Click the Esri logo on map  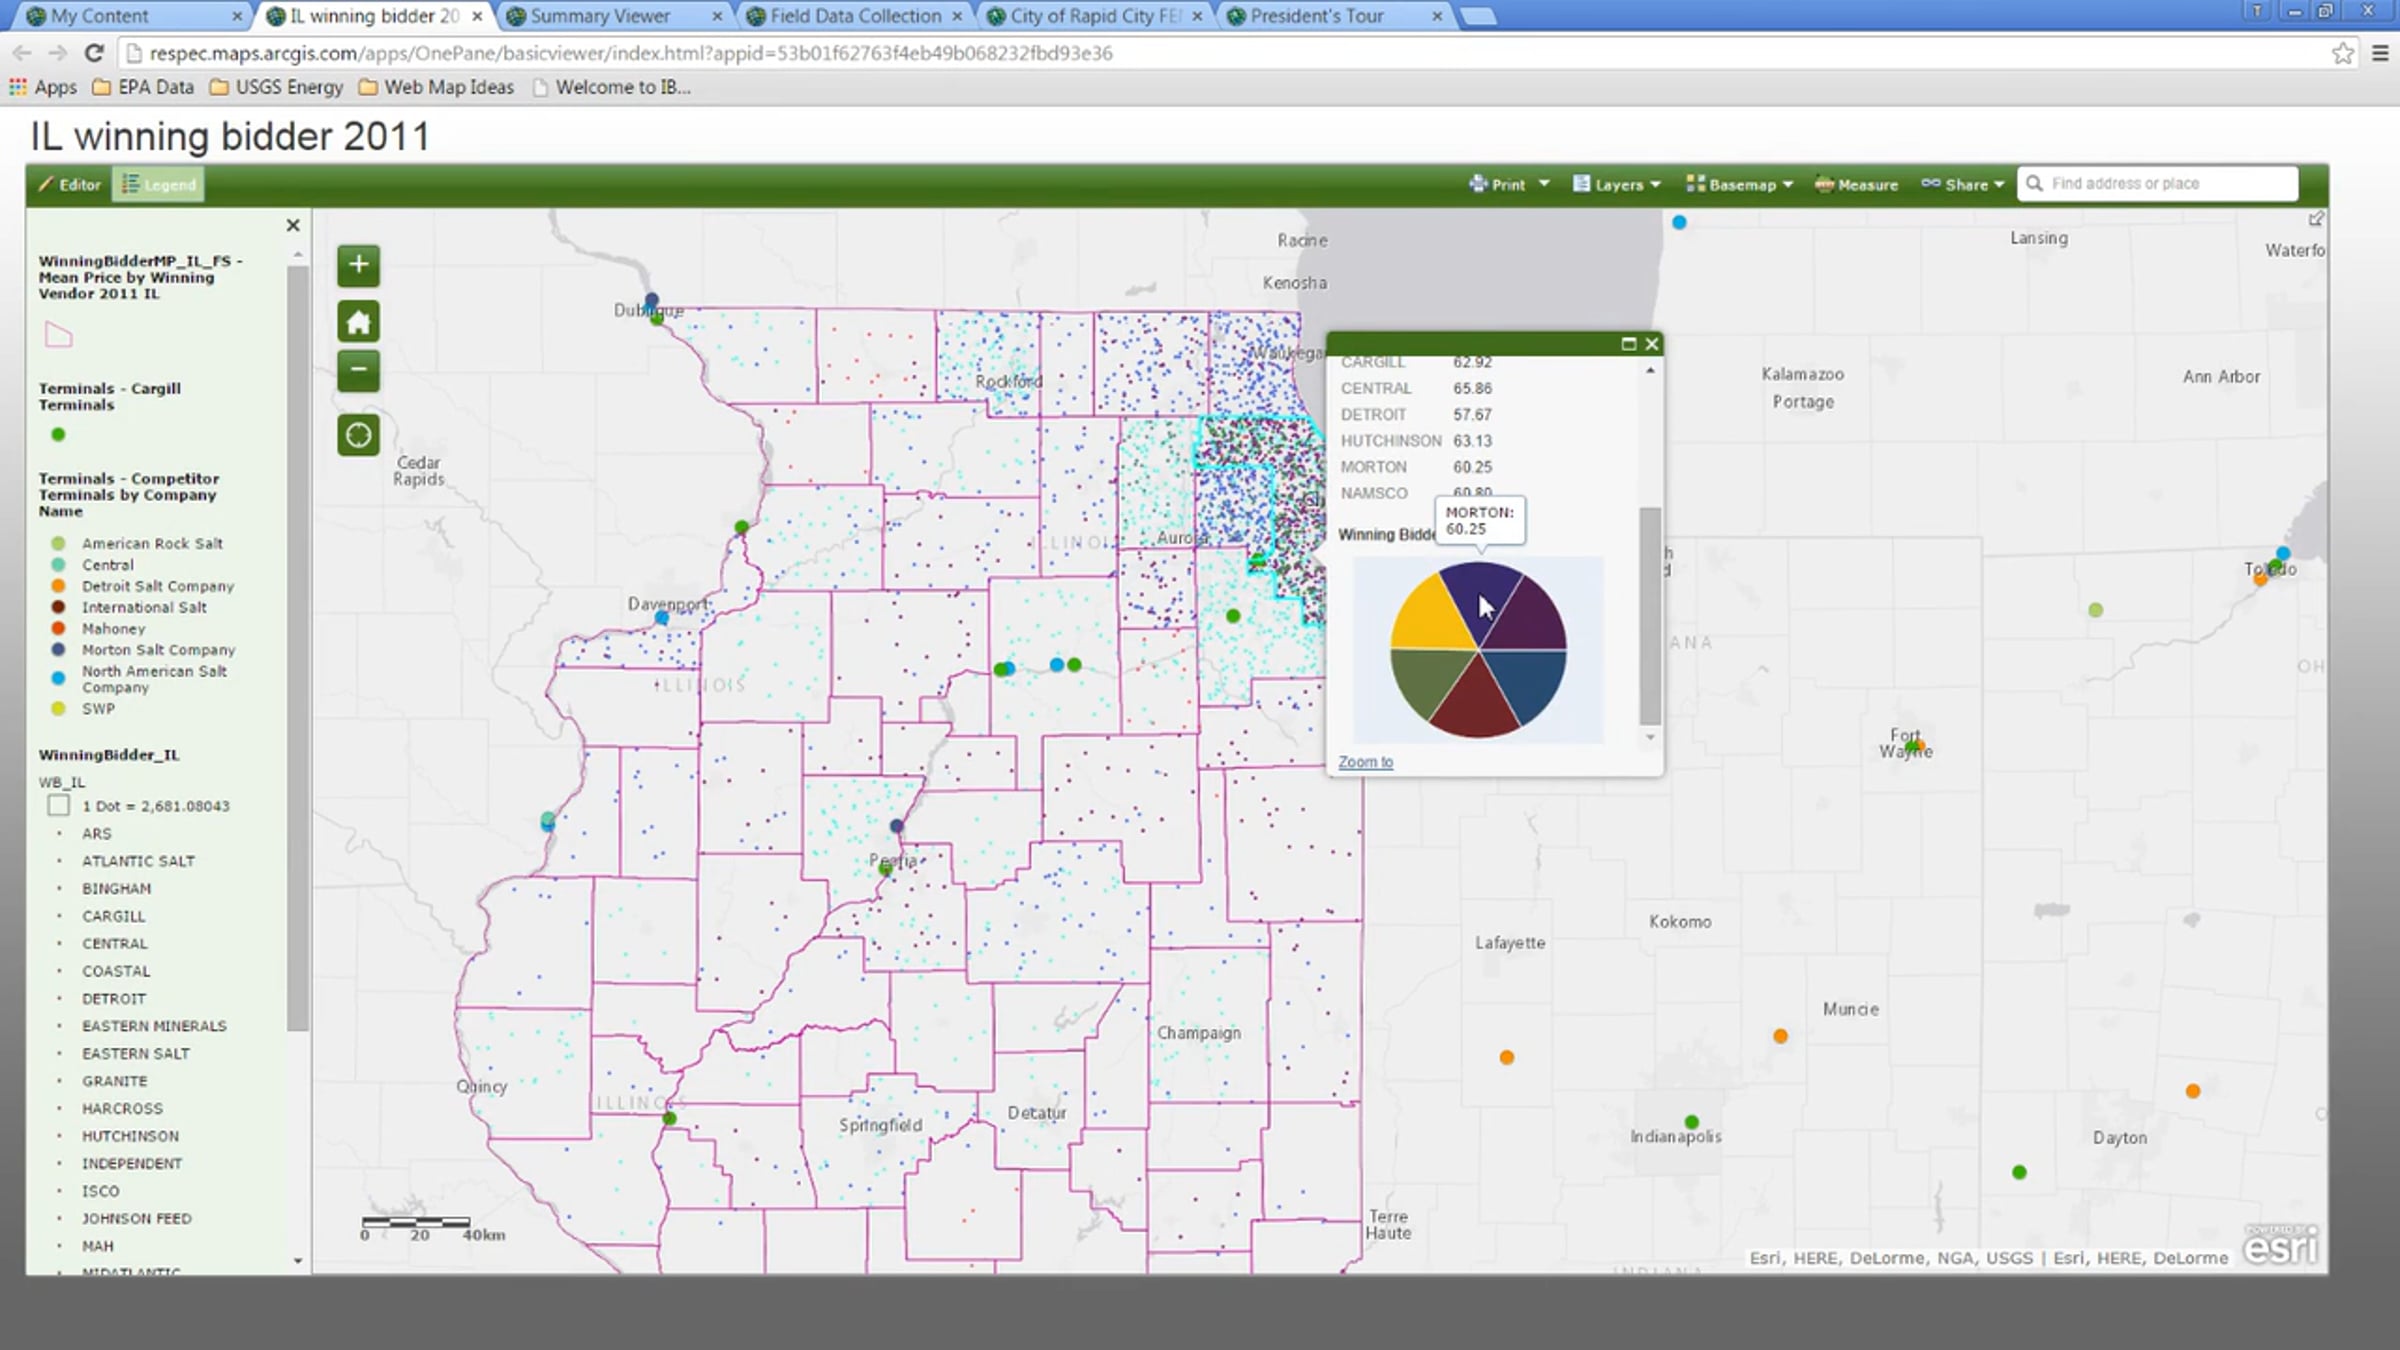click(2280, 1246)
